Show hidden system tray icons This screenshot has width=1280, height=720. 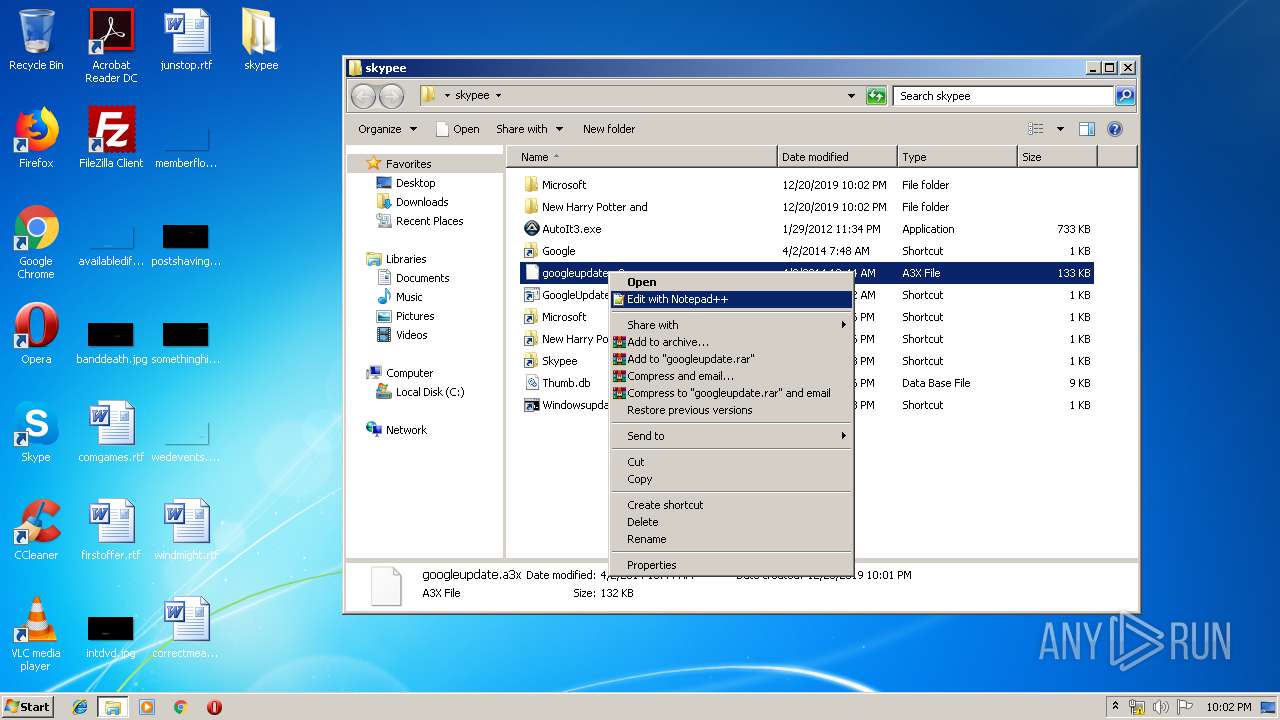click(1115, 707)
